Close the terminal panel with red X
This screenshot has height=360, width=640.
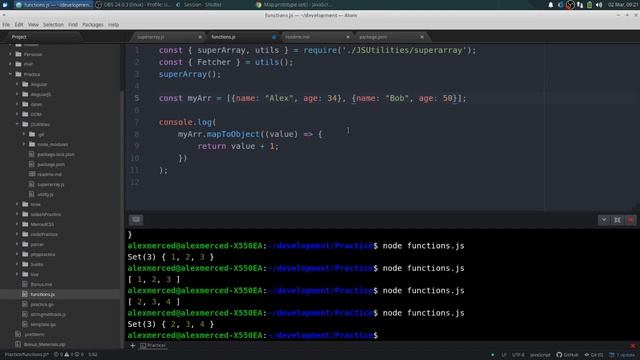[x=631, y=220]
